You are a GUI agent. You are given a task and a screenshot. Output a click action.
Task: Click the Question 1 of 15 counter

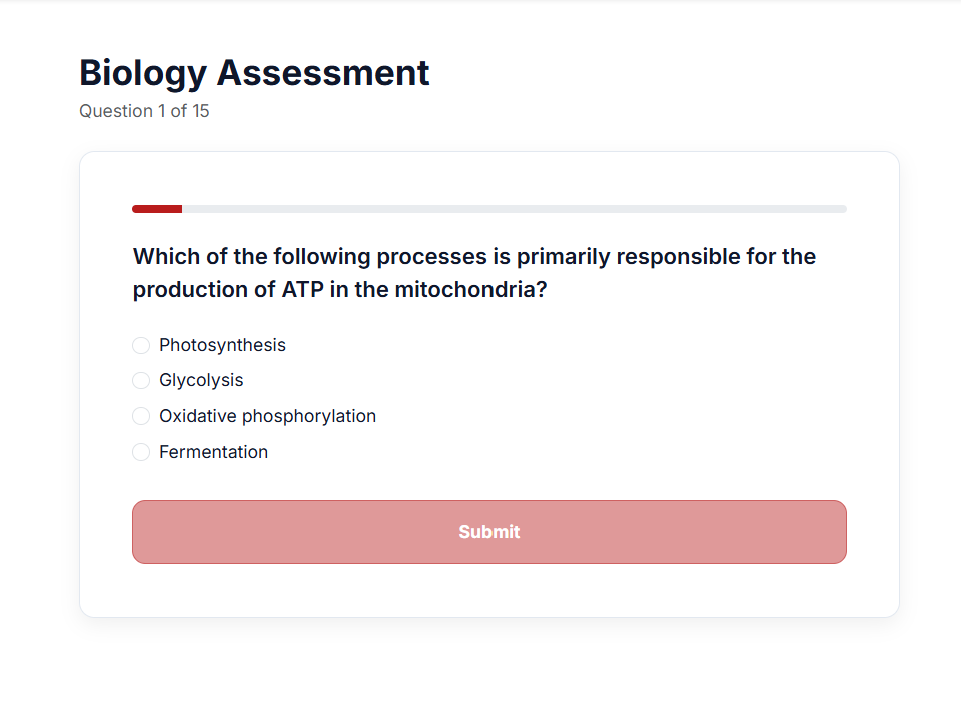[144, 111]
